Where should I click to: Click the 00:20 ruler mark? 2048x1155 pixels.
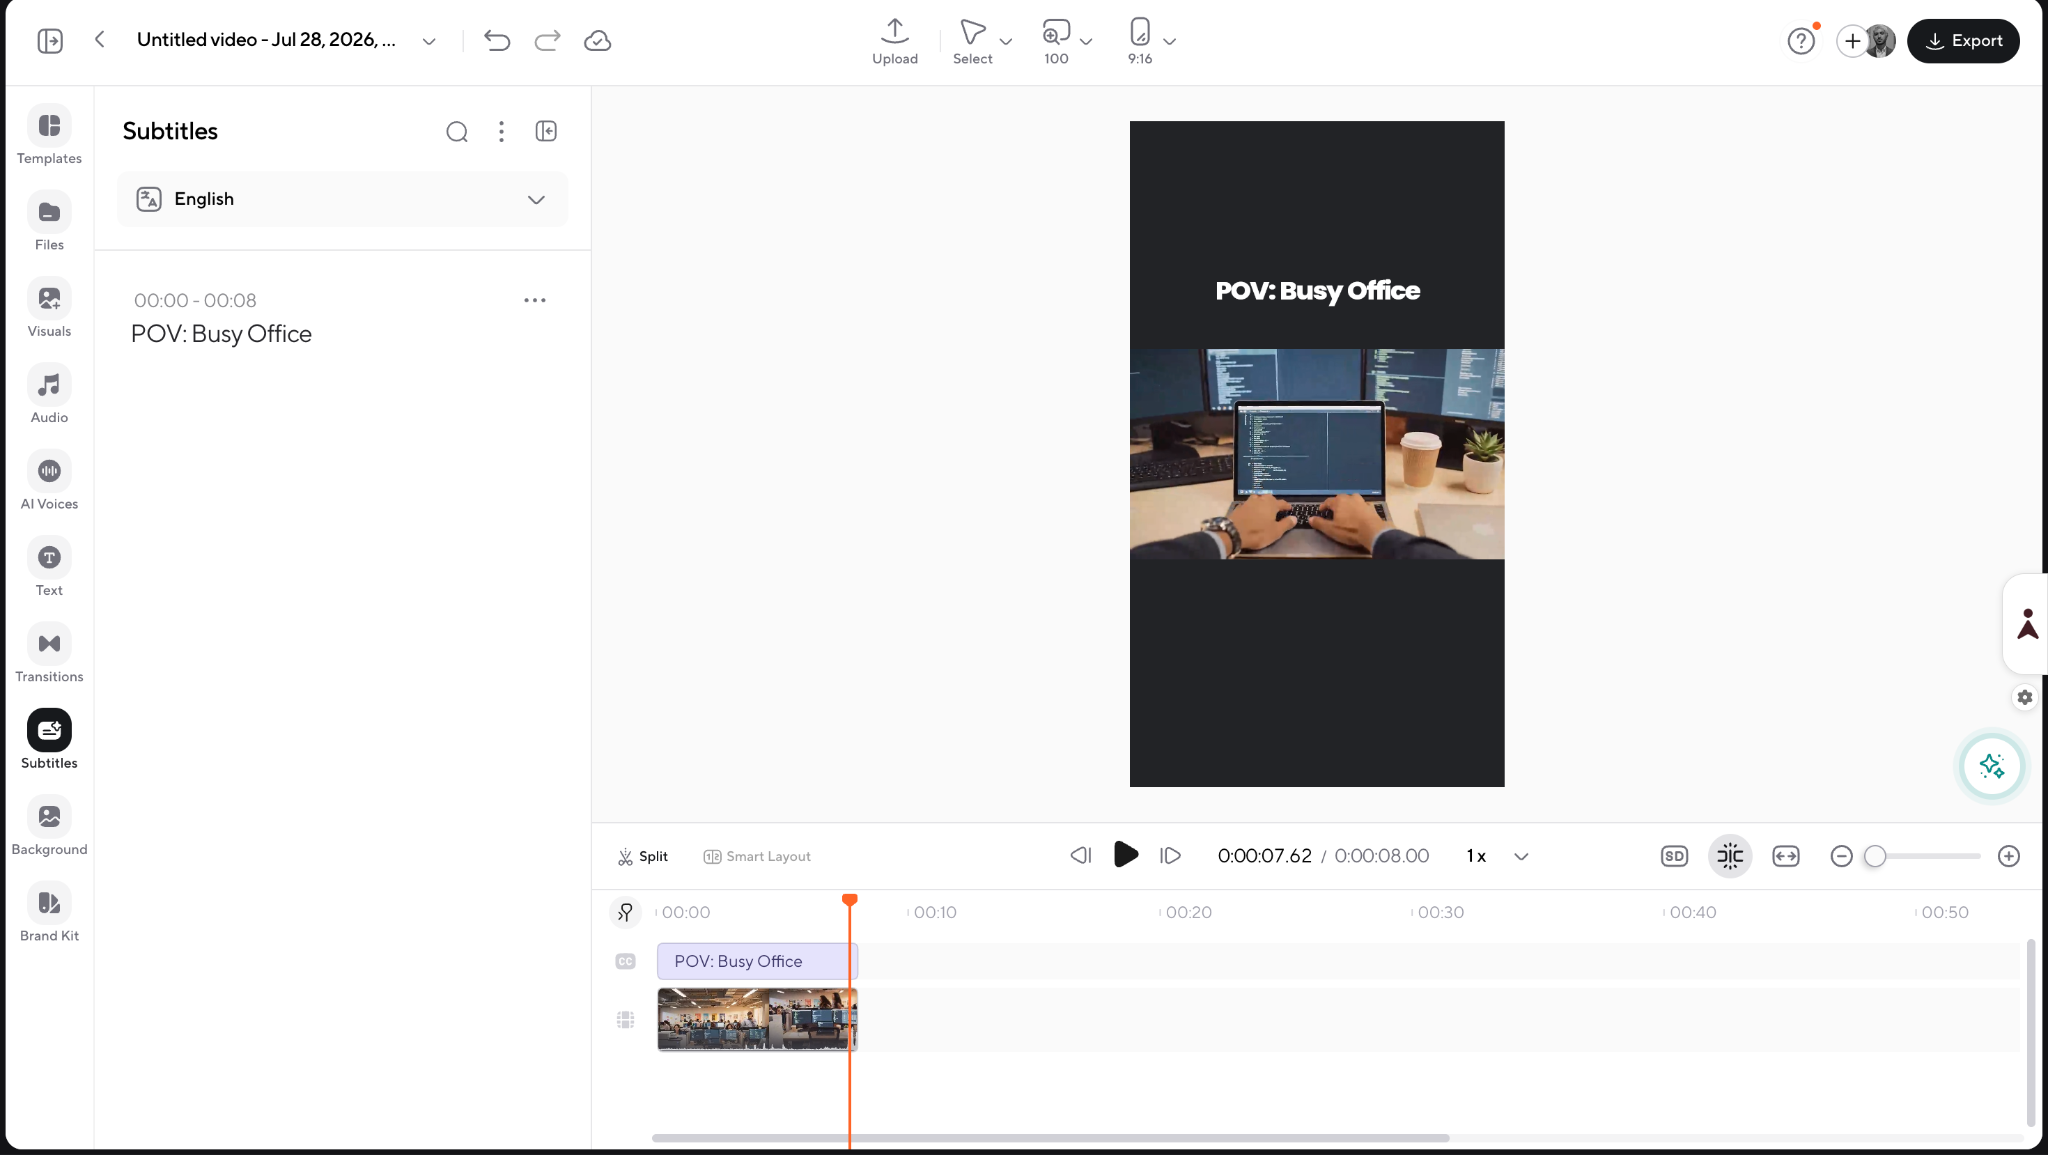tap(1188, 912)
